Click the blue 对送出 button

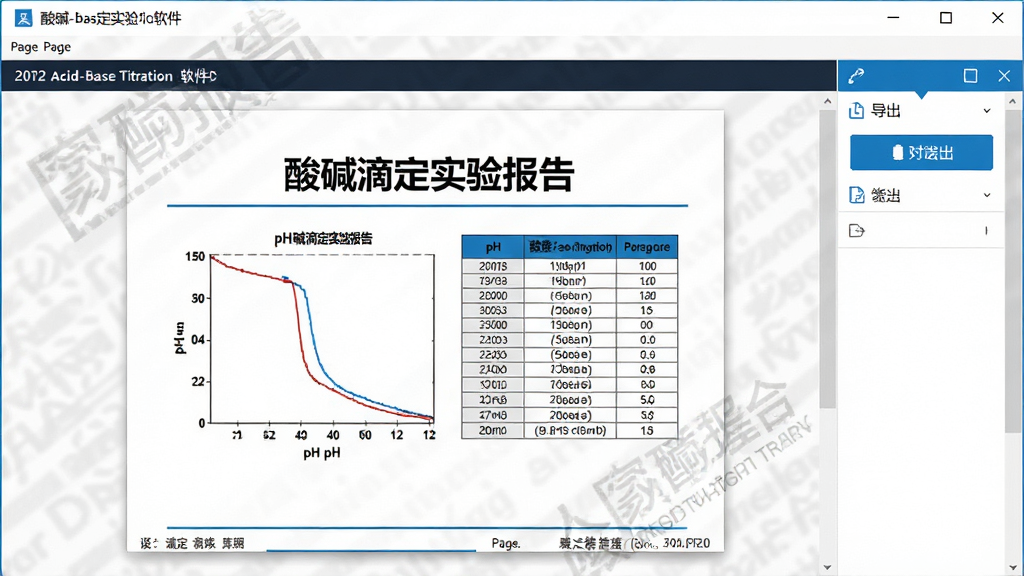click(x=921, y=153)
